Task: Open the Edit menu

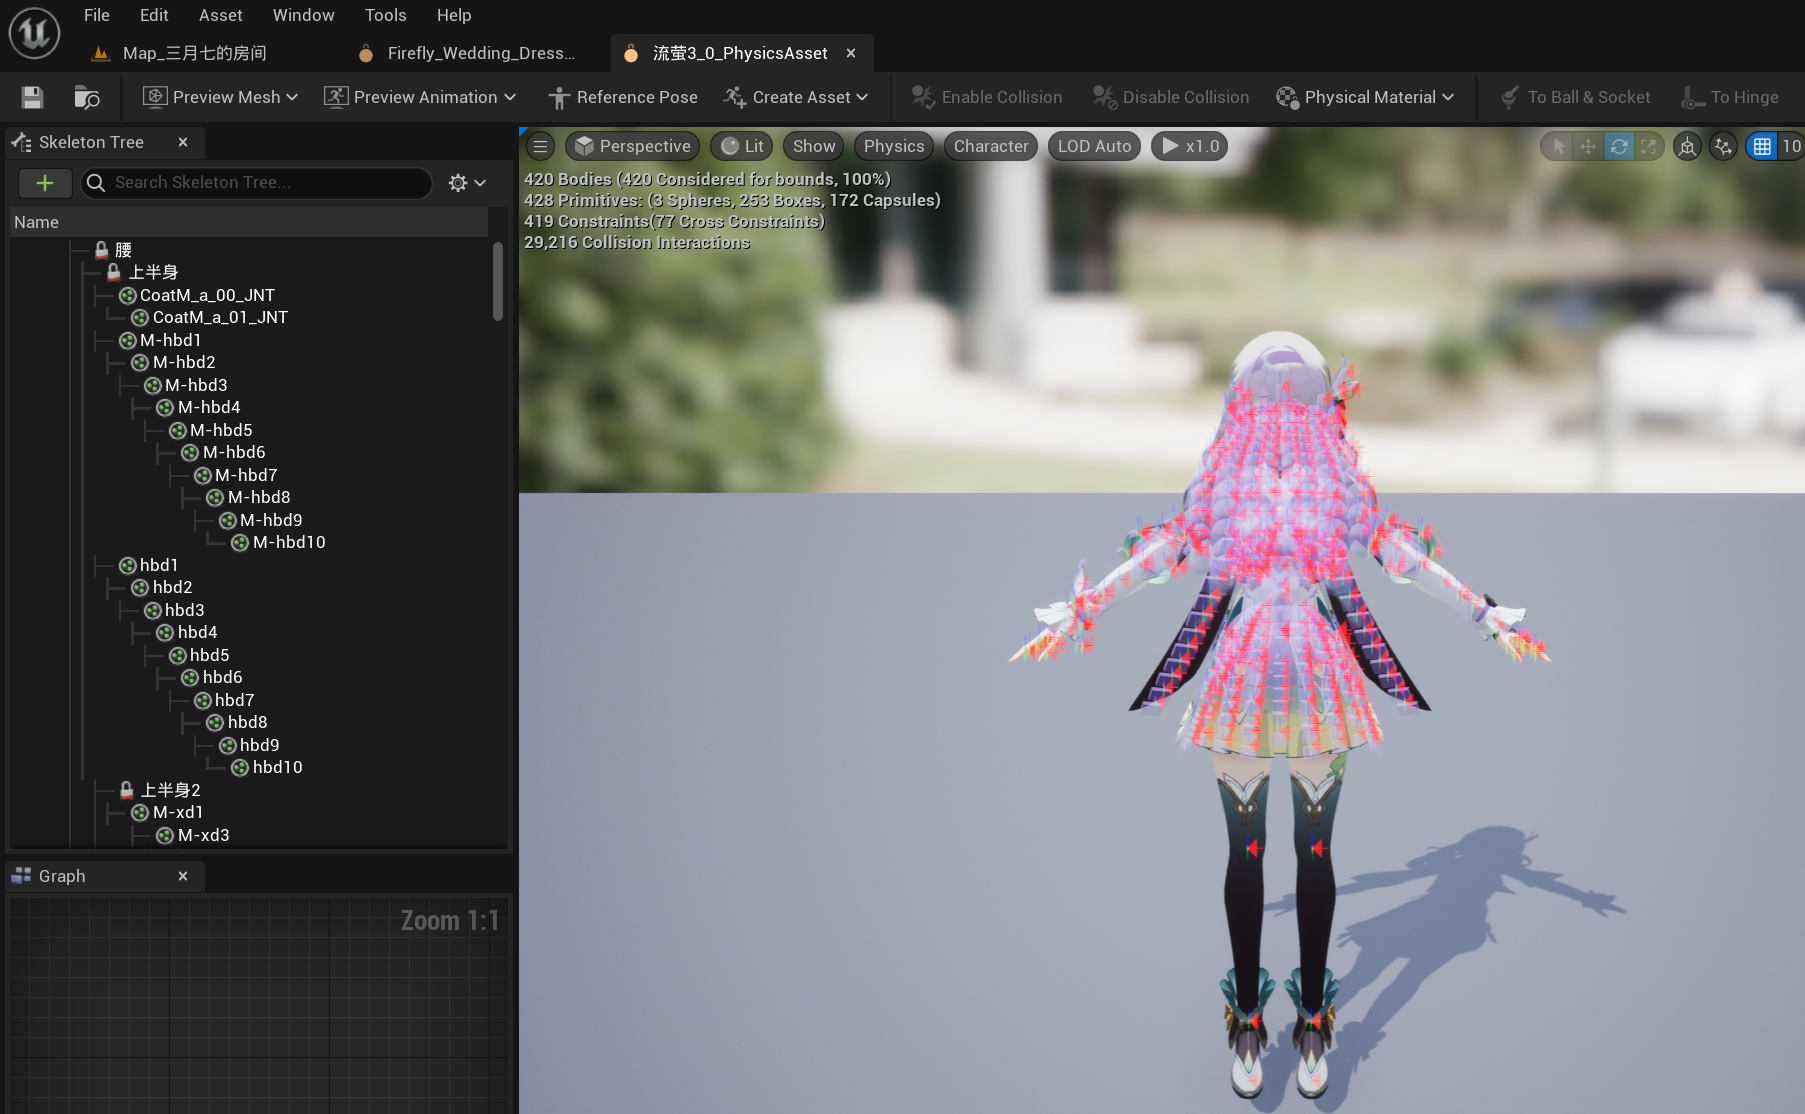Action: [x=154, y=15]
